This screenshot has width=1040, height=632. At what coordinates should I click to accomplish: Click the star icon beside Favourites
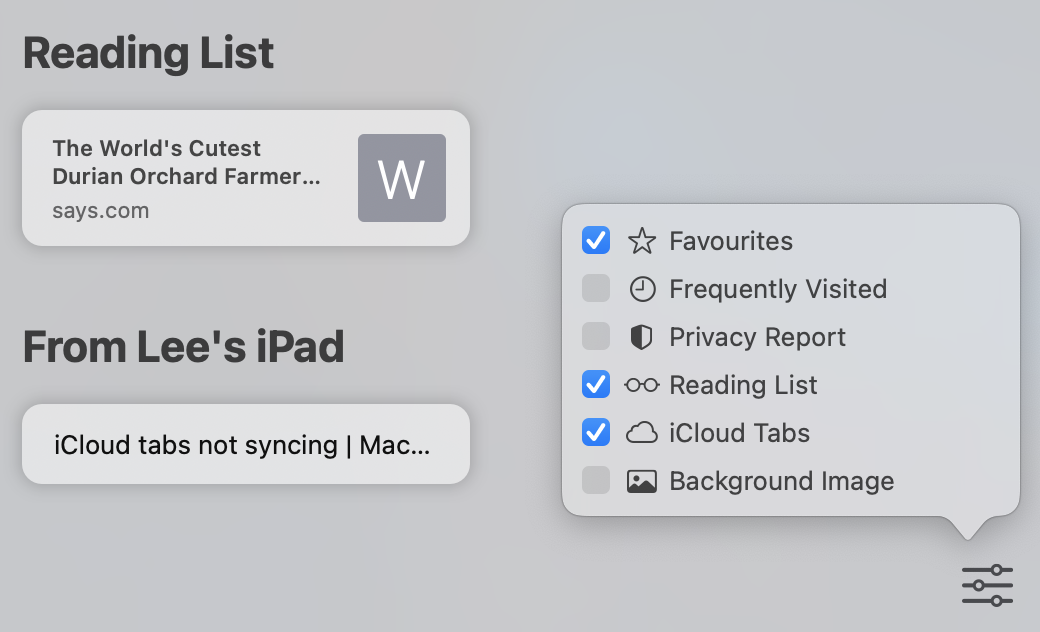tap(641, 241)
